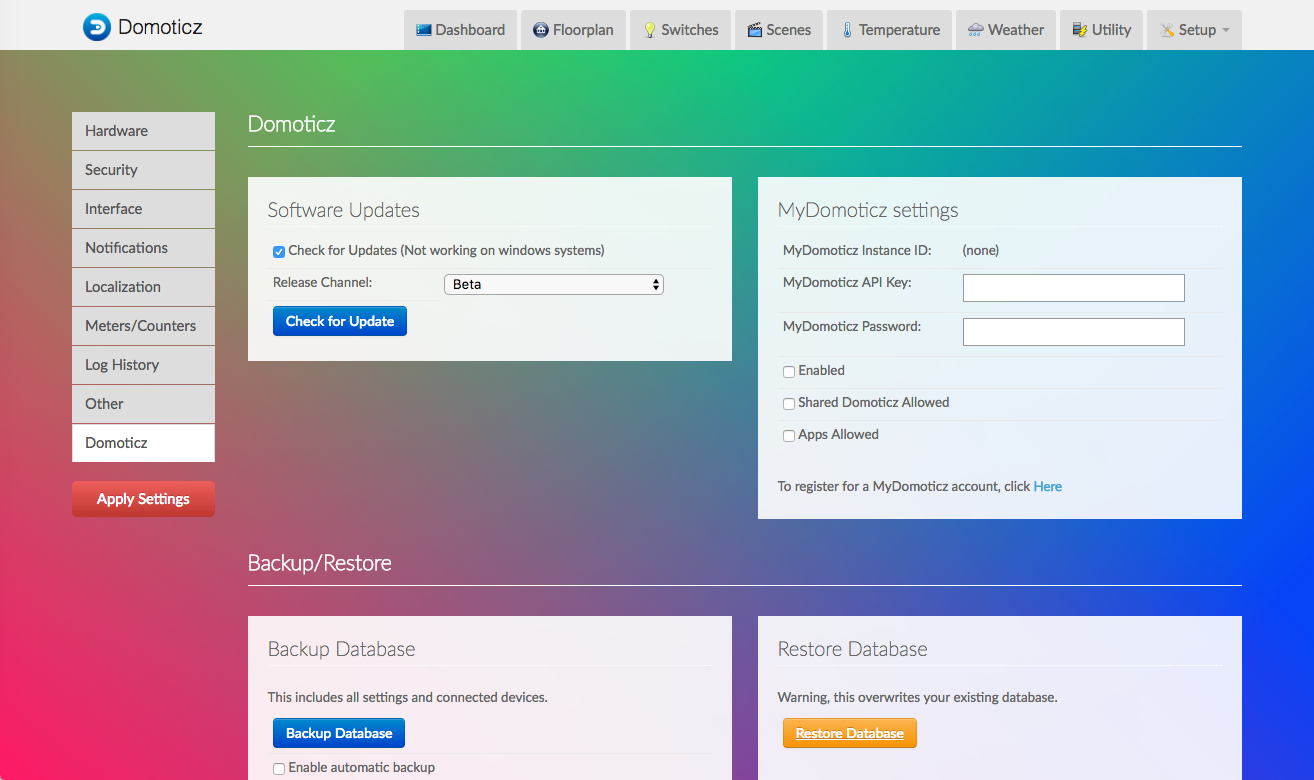Image resolution: width=1314 pixels, height=780 pixels.
Task: Open the Scenes tab label
Action: (x=789, y=30)
